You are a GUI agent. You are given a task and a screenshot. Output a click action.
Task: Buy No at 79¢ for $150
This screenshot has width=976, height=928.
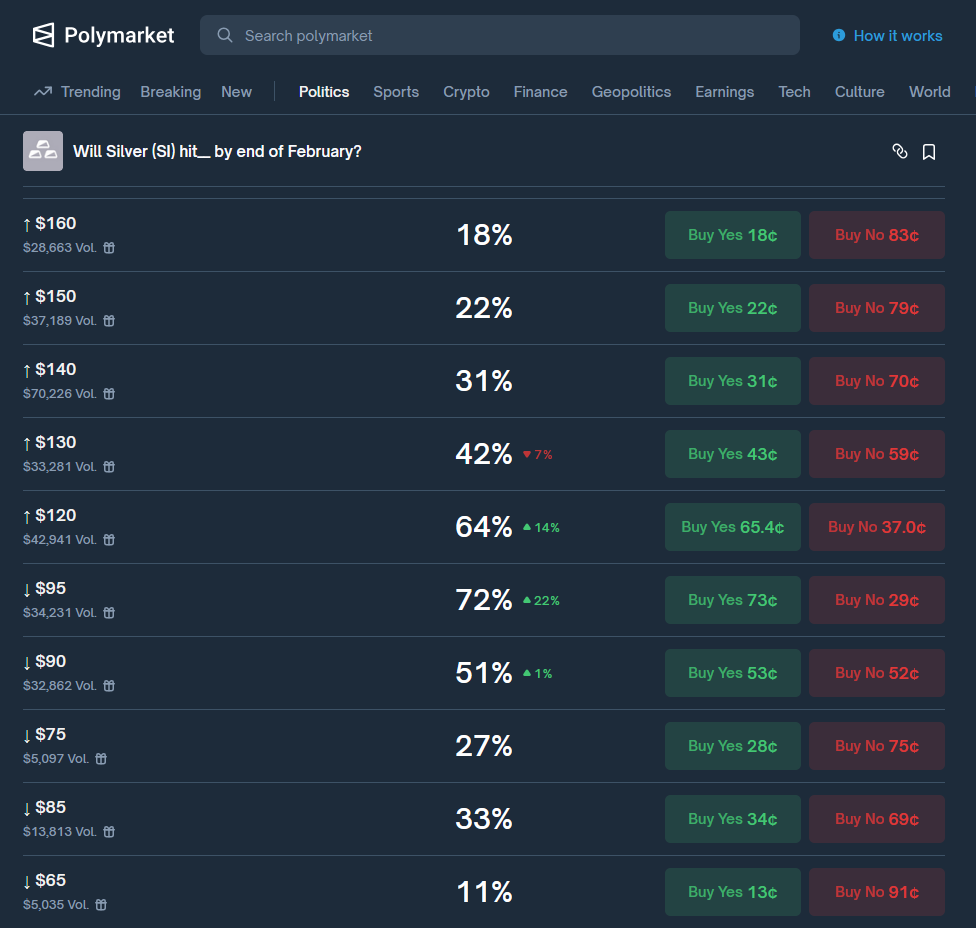click(x=876, y=308)
